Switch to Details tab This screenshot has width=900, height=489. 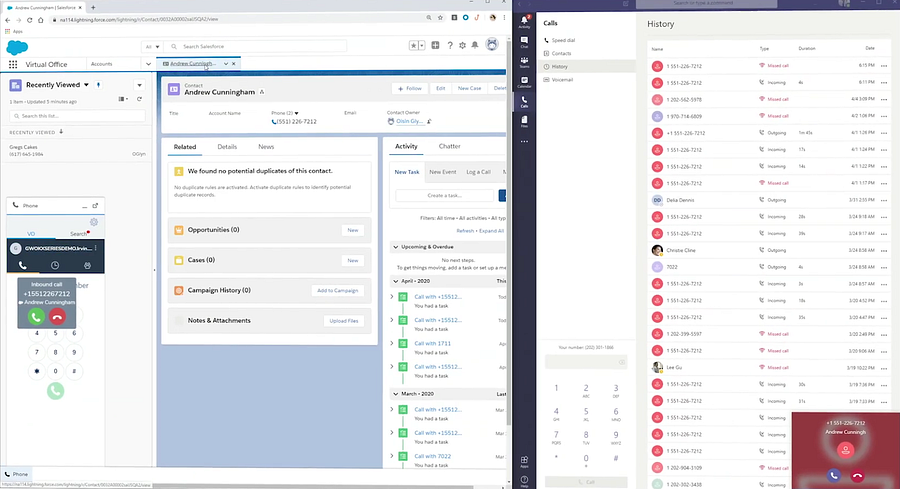(x=227, y=147)
